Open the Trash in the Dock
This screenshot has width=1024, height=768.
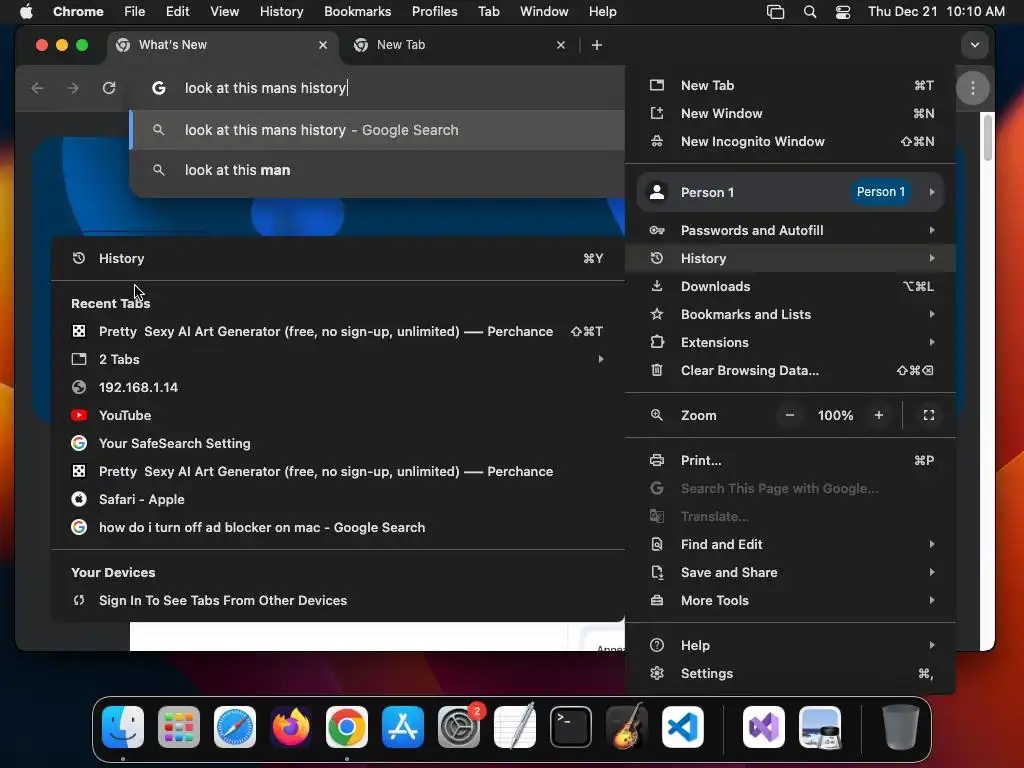901,727
